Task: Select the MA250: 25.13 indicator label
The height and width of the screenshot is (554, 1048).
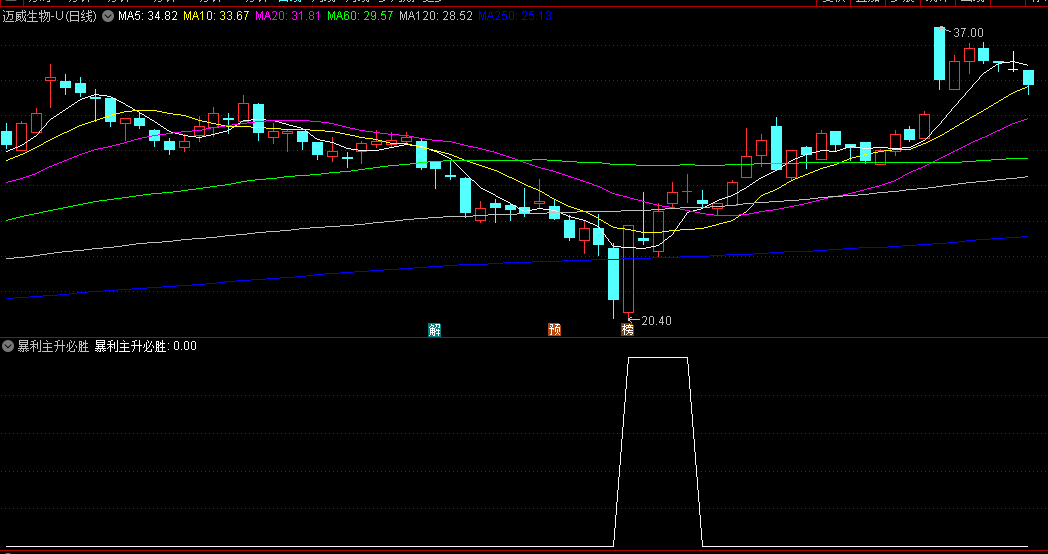Action: point(515,16)
